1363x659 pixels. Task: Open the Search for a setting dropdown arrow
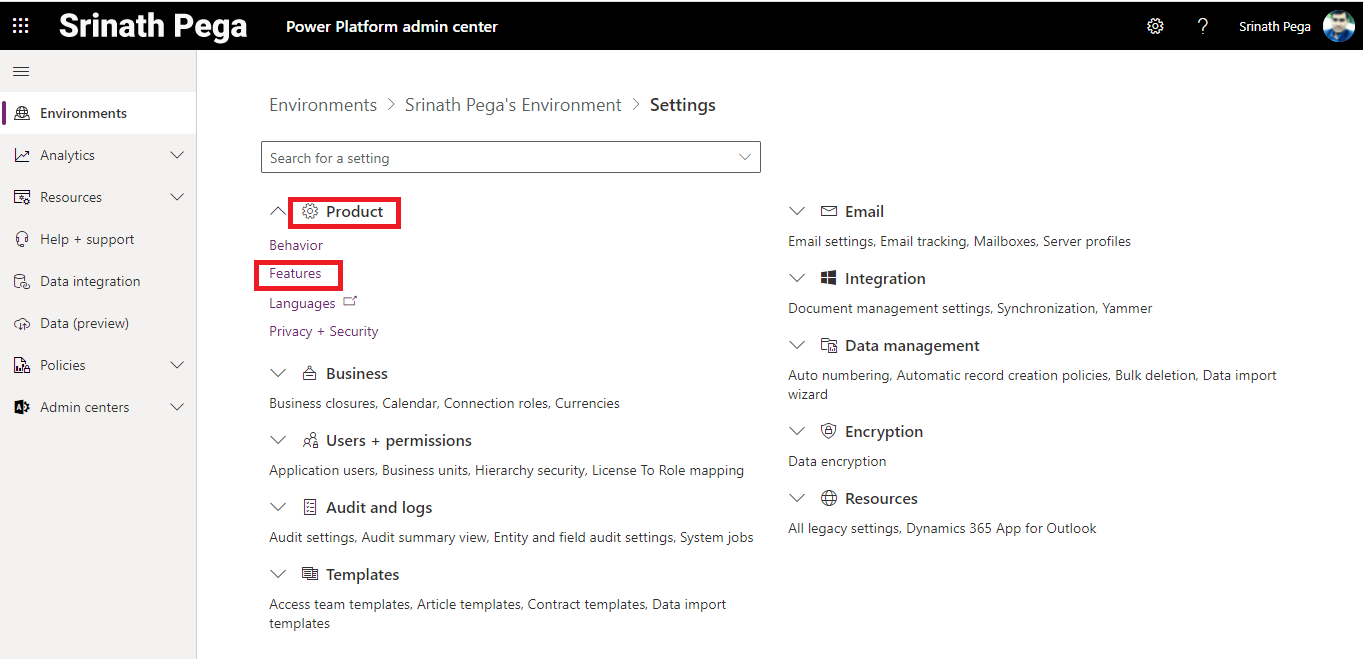[x=744, y=157]
